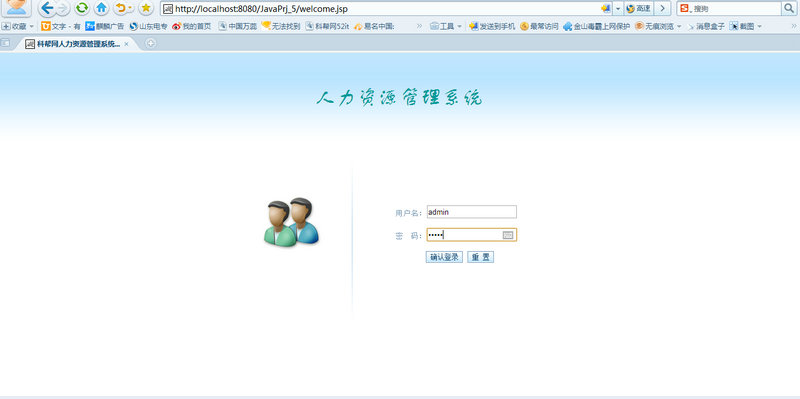This screenshot has height=399, width=800.
Task: Click the grayed forward arrow
Action: tap(62, 8)
